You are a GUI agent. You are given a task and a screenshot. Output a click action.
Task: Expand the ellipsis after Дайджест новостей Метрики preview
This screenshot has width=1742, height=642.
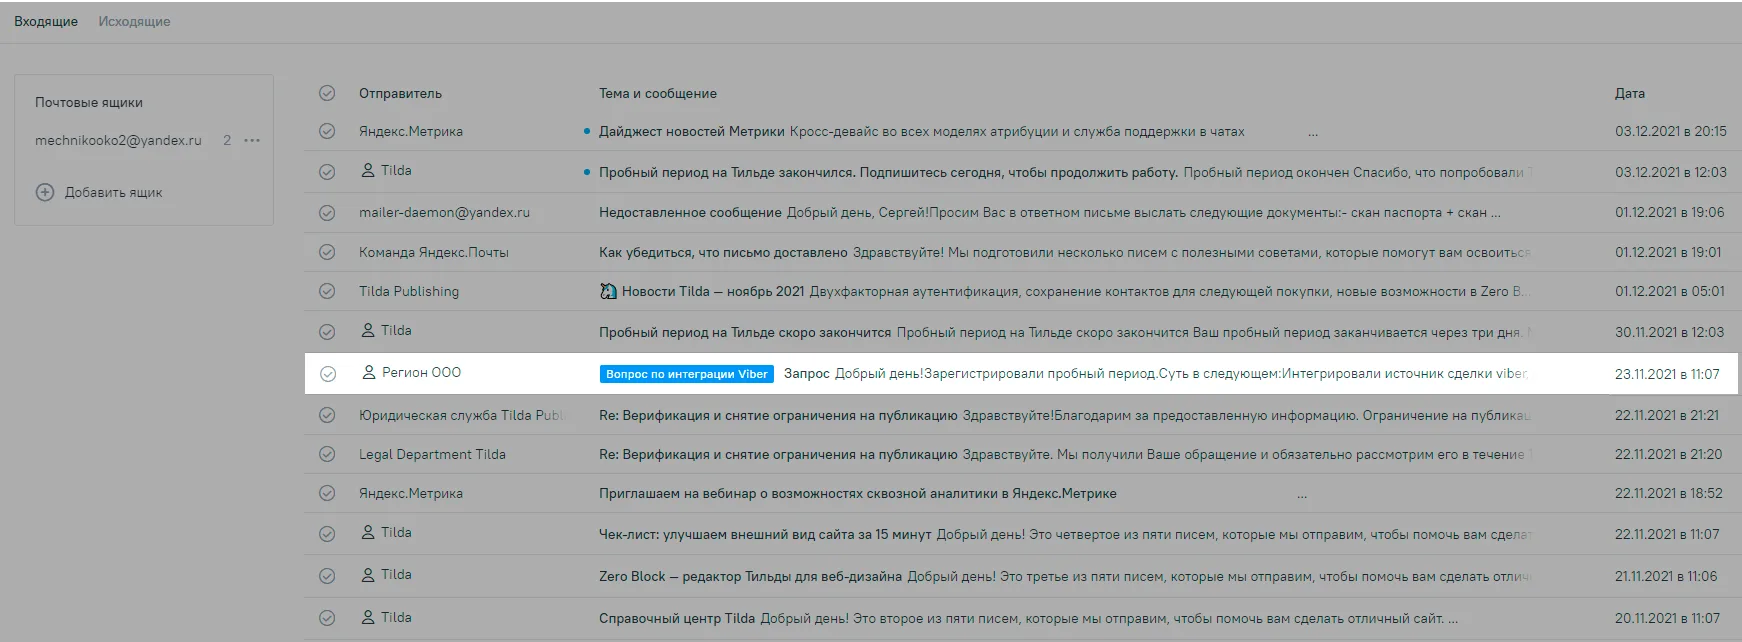point(1313,133)
